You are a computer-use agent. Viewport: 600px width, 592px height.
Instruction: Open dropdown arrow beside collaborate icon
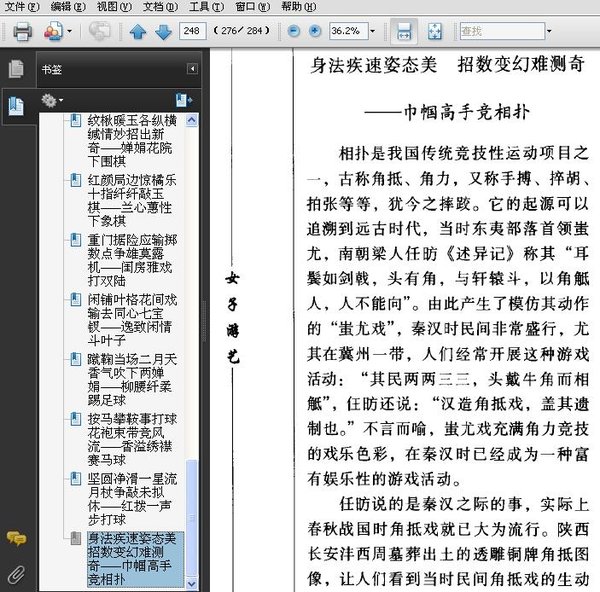click(69, 31)
